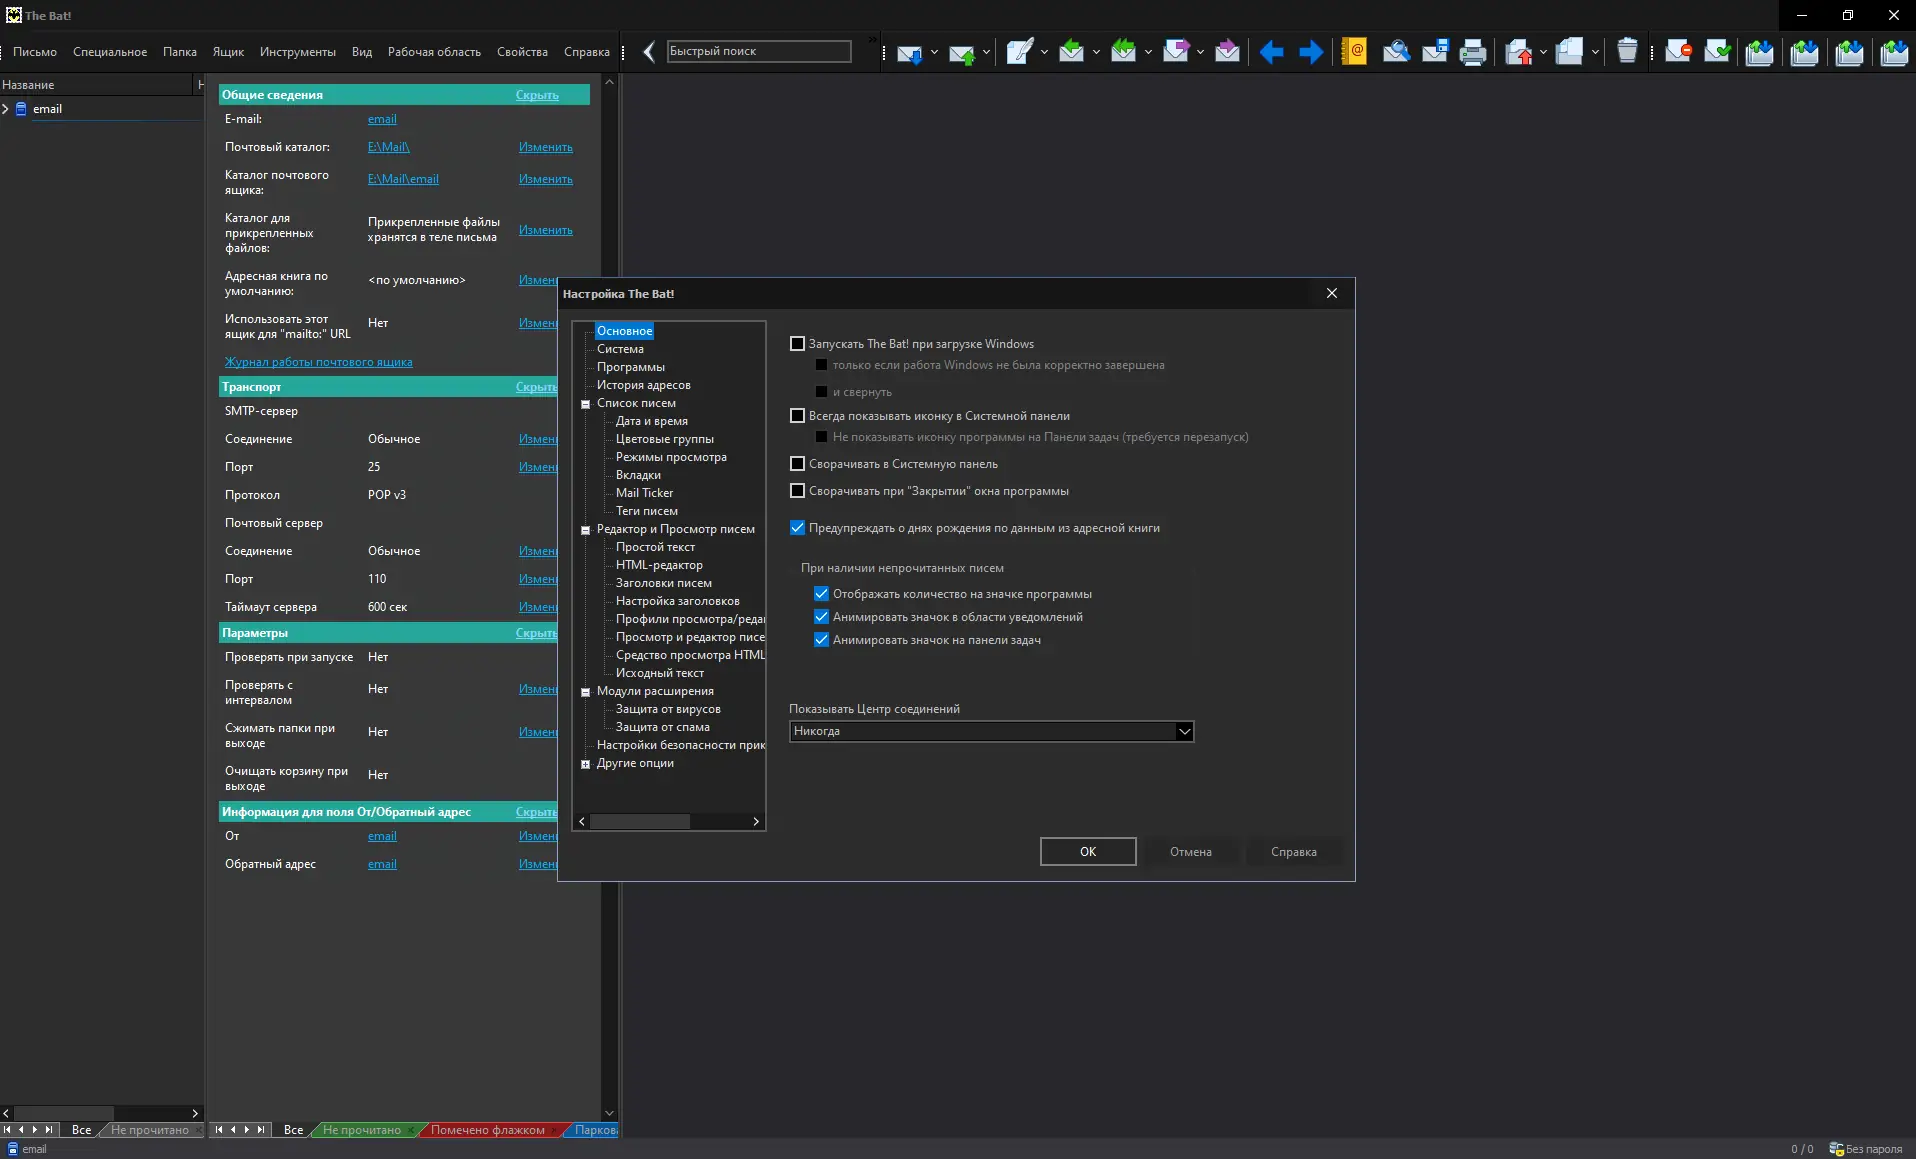
Task: Select 'Защита от спама' in settings tree
Action: (663, 727)
